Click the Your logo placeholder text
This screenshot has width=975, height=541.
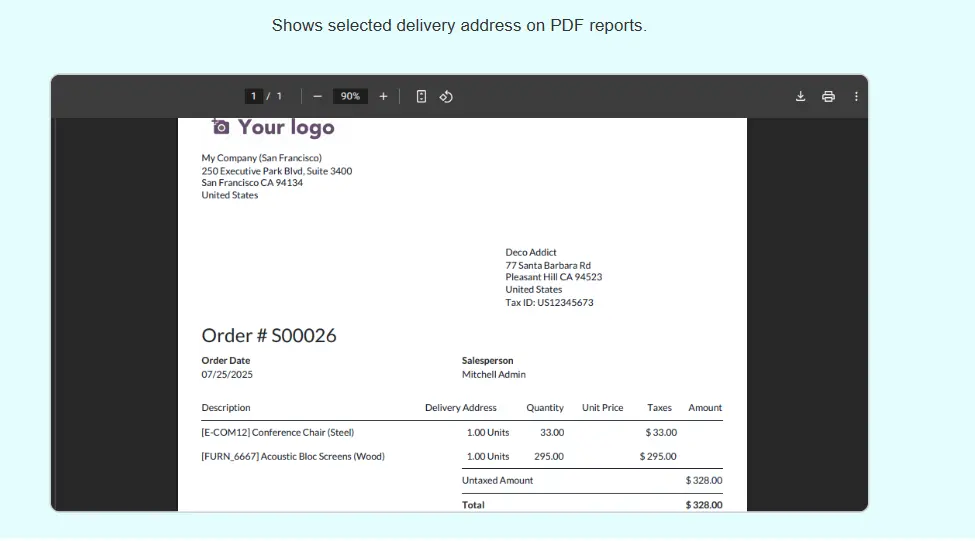coord(286,127)
